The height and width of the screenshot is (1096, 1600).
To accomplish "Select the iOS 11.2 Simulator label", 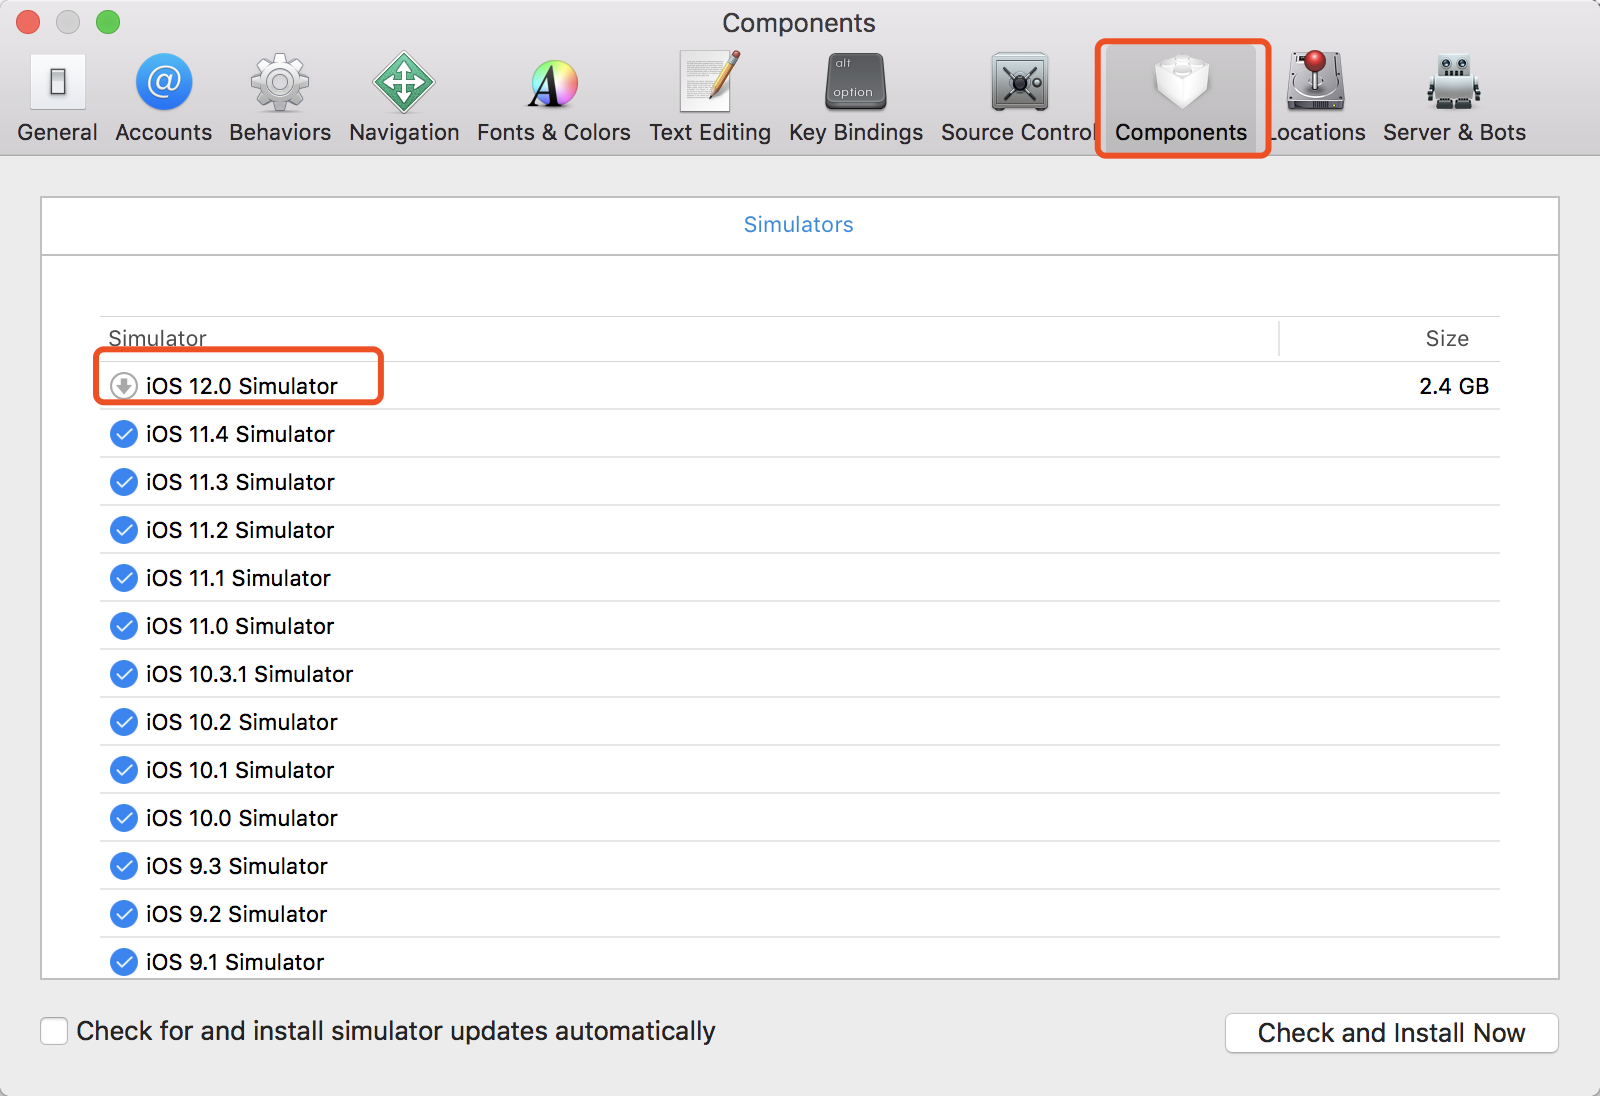I will [240, 530].
